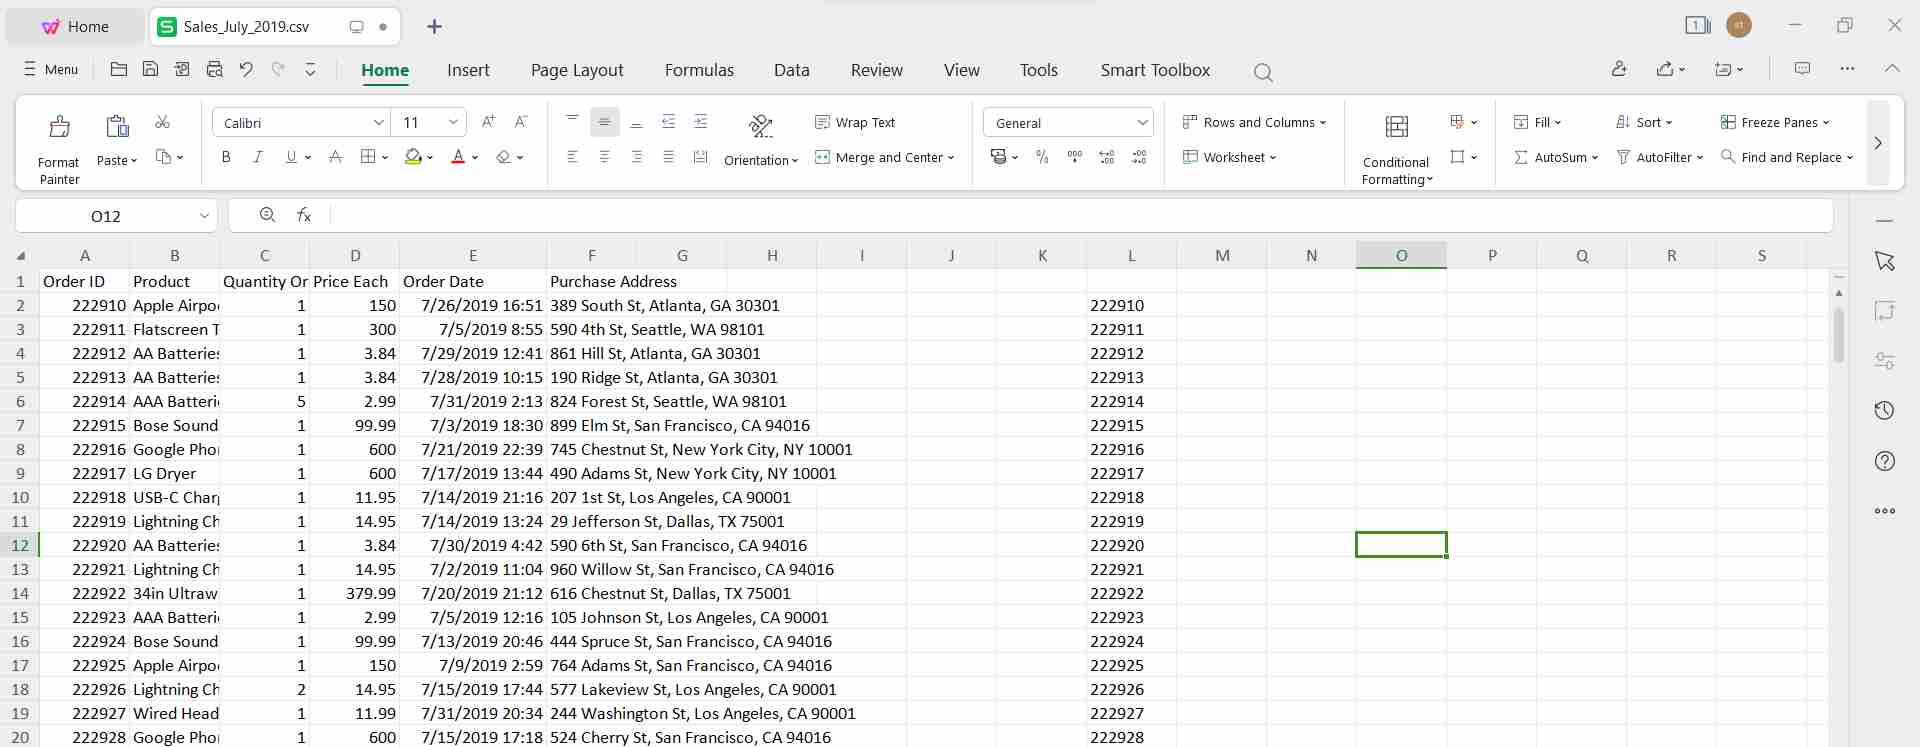Click the Selection cursor icon in sidebar
The image size is (1920, 747).
(x=1885, y=261)
